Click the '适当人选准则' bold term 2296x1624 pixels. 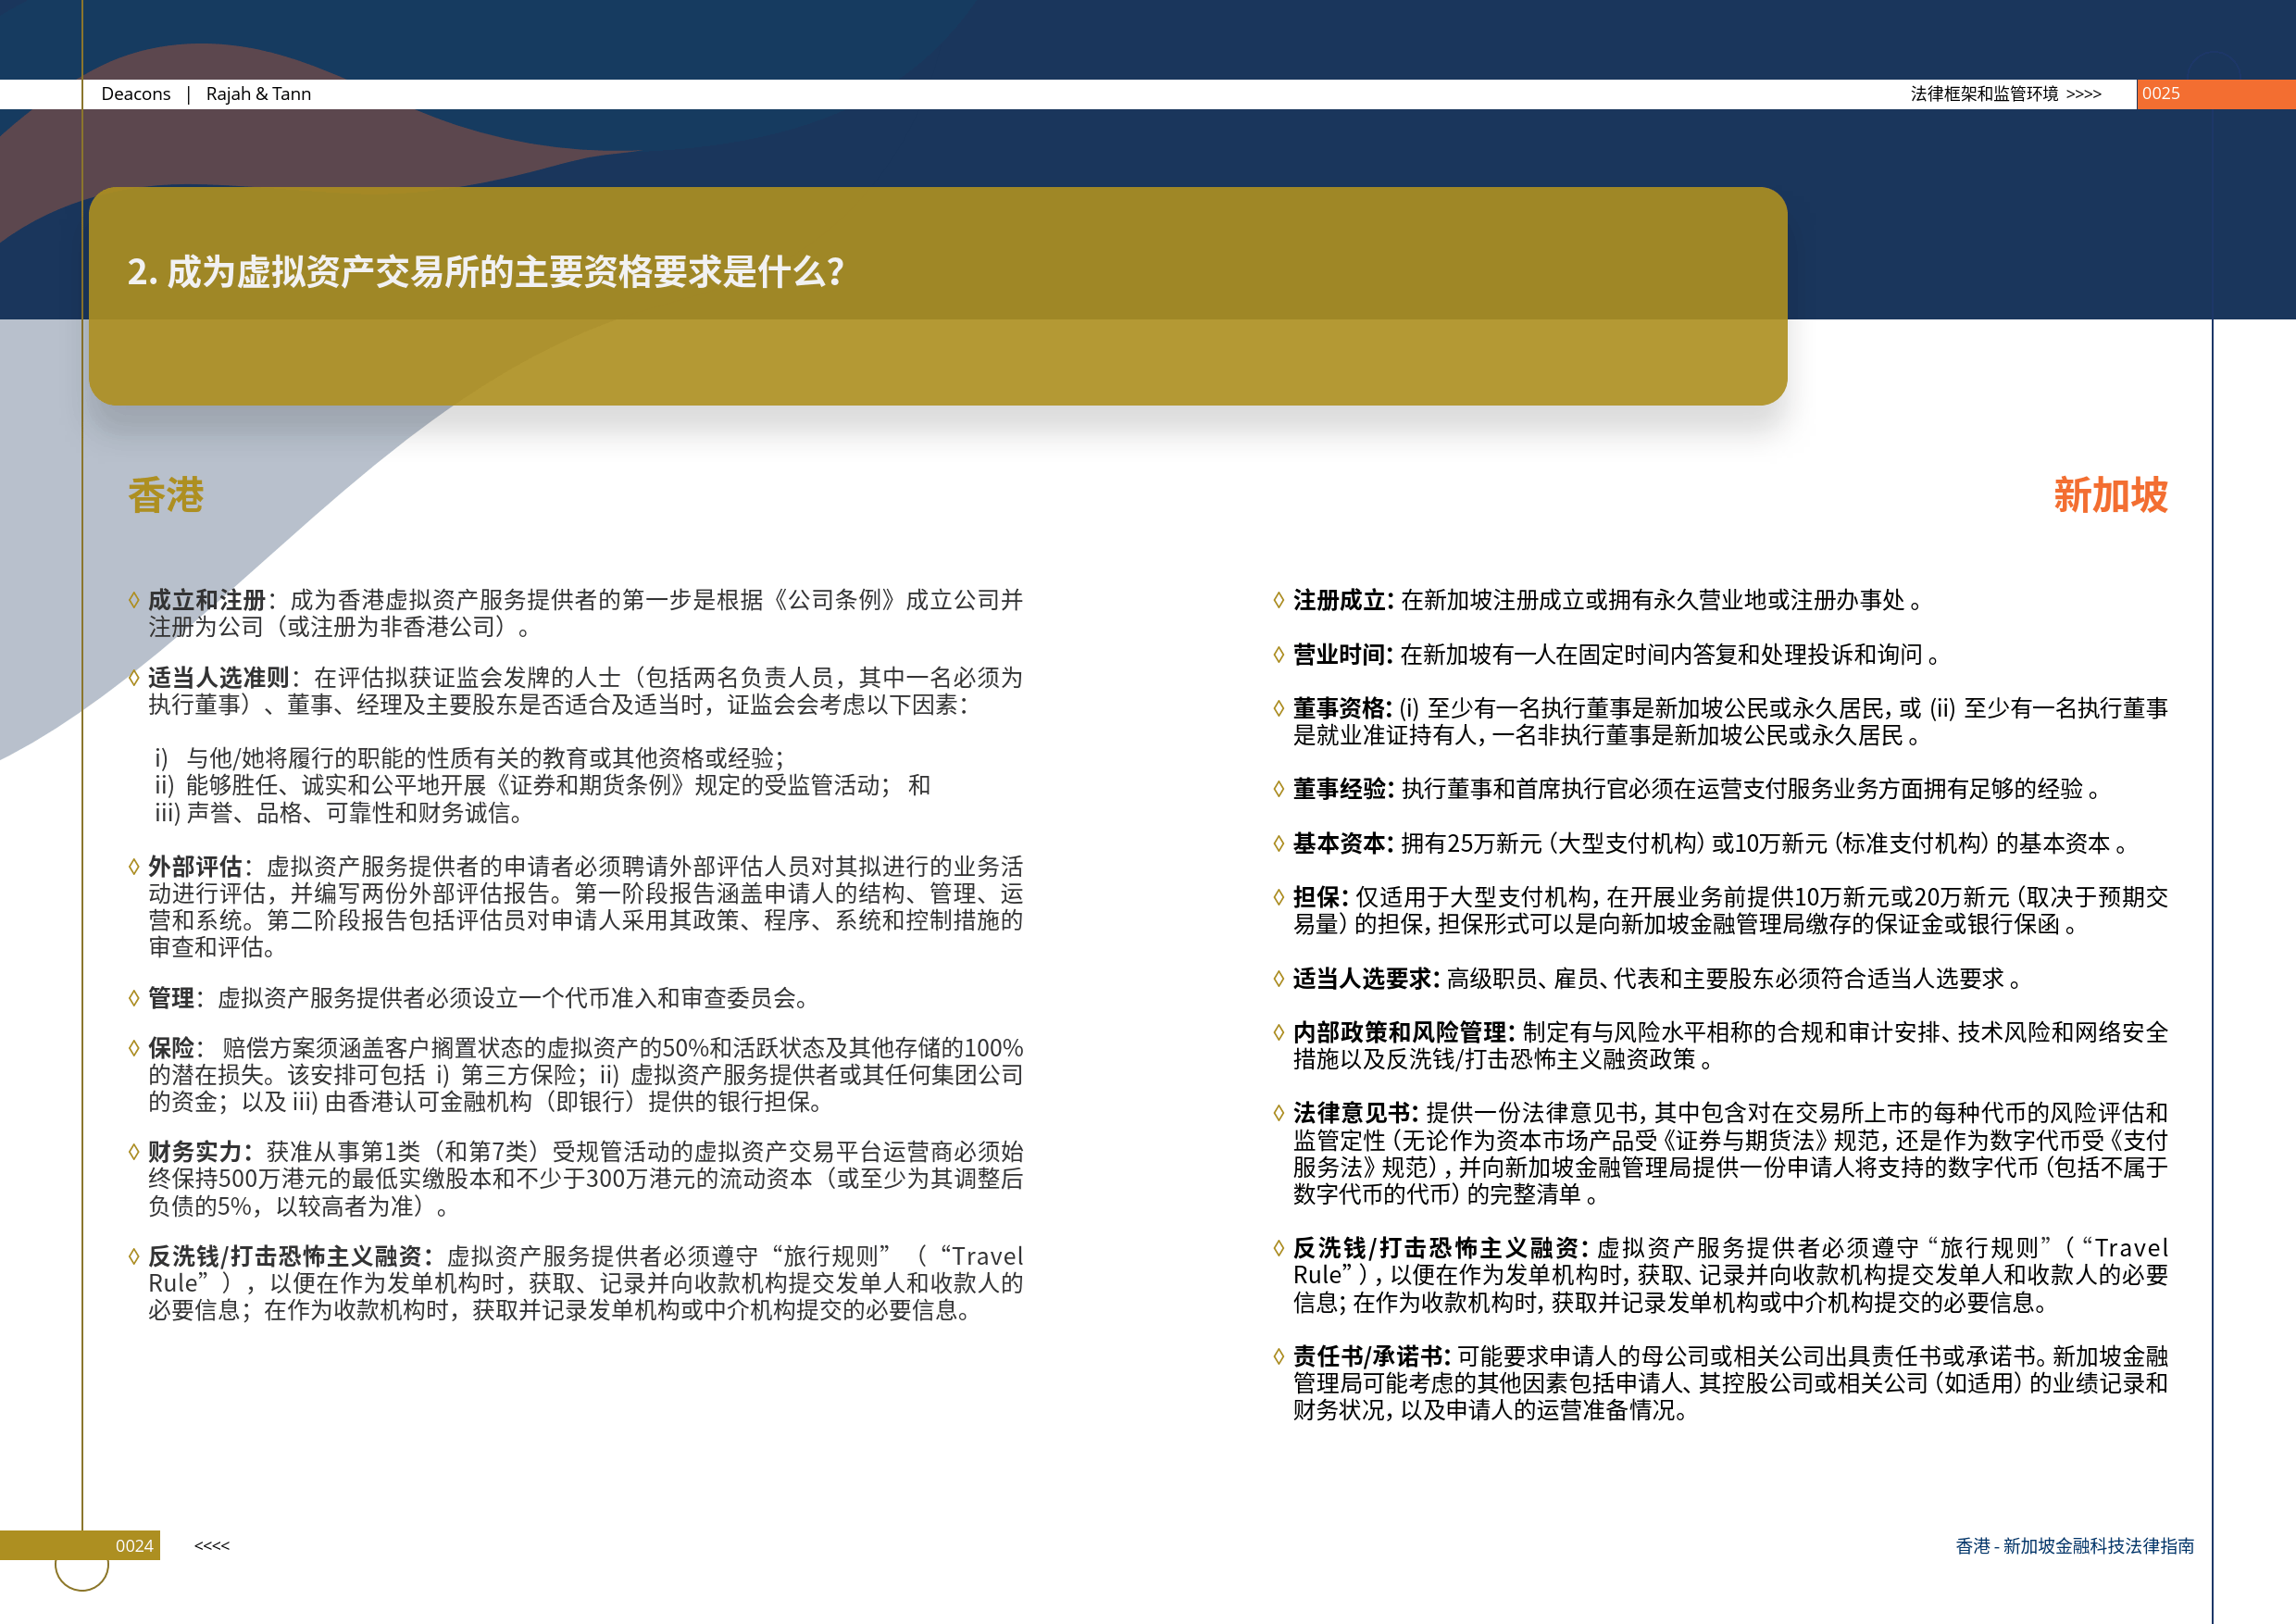pos(219,678)
